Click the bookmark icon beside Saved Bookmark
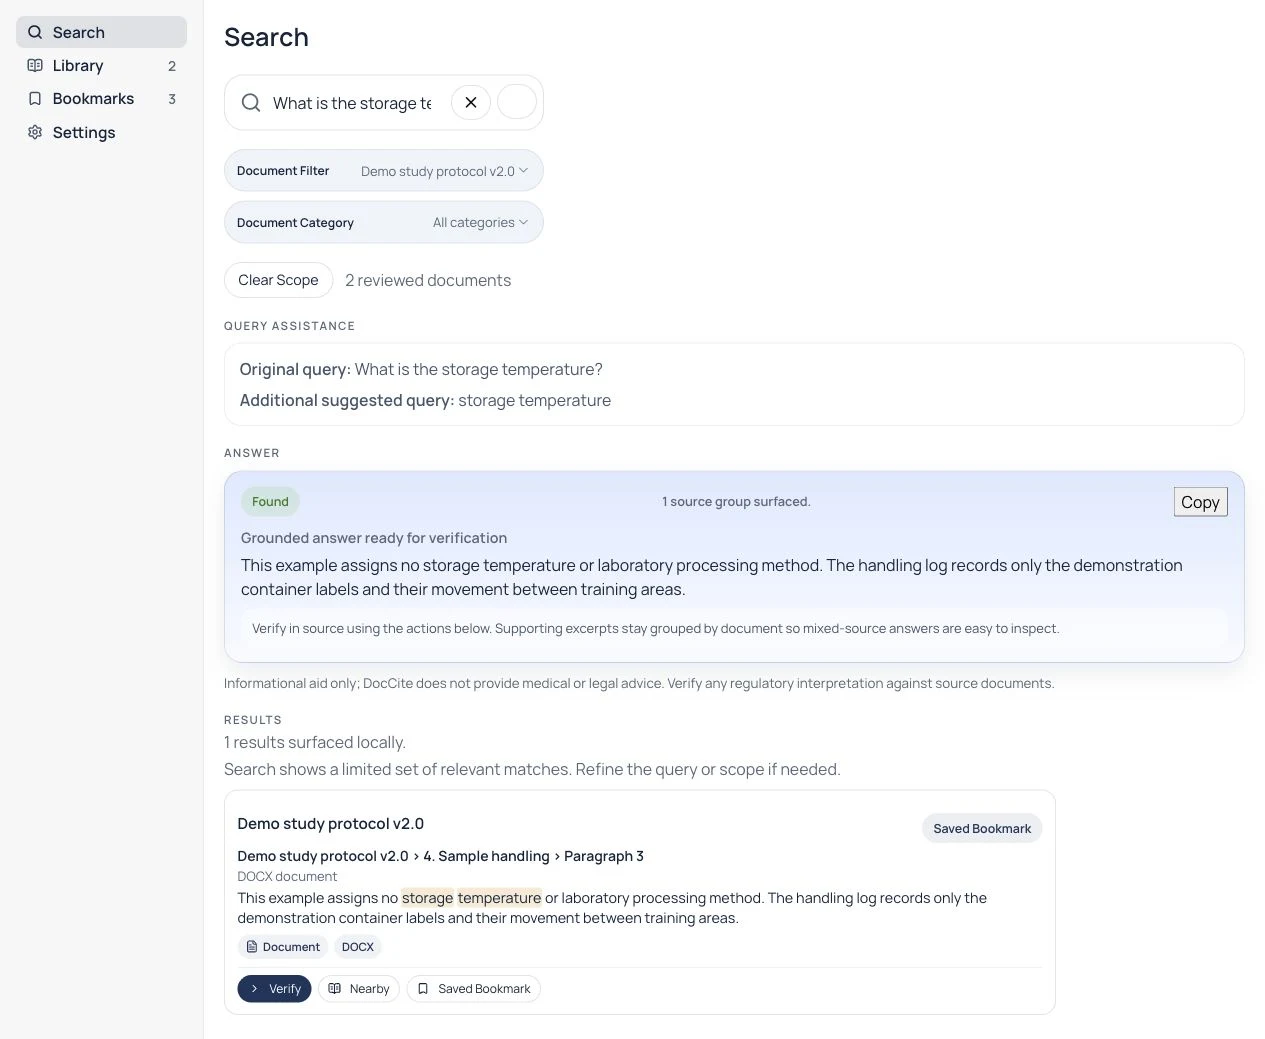Viewport: 1265px width, 1039px height. point(423,989)
